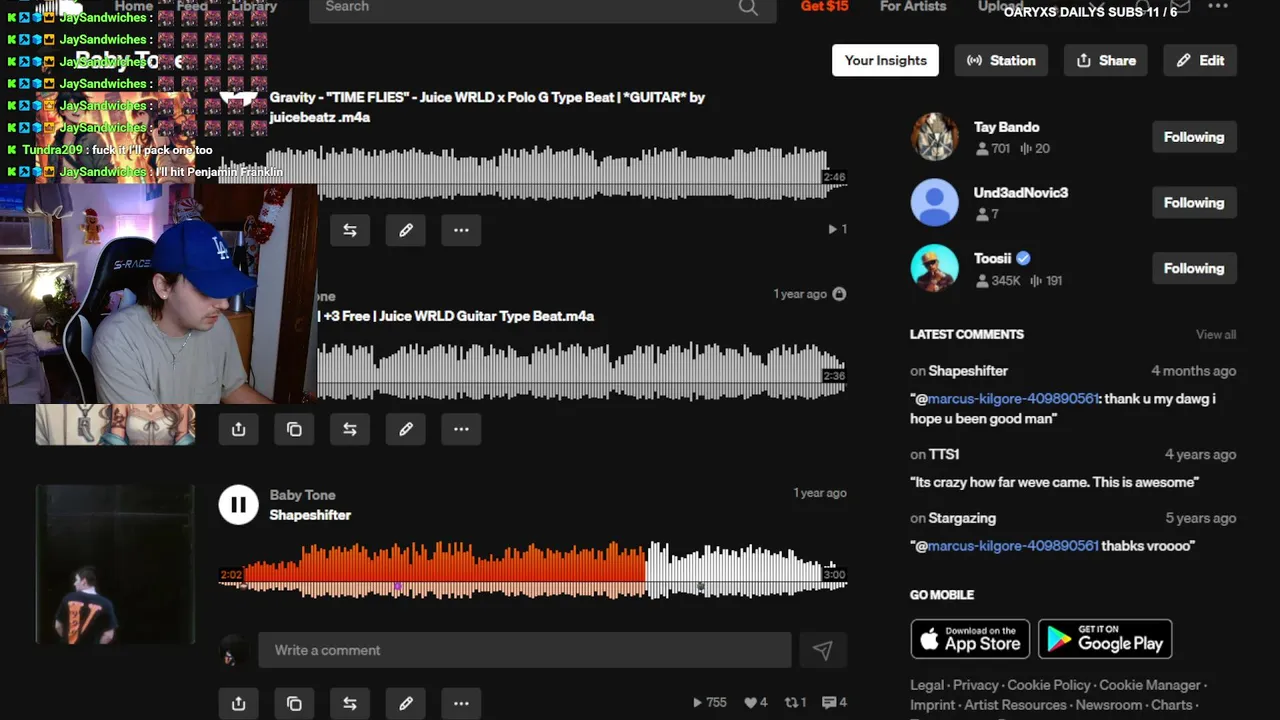Unfollow Toosii via Following button
The image size is (1280, 720).
[x=1194, y=268]
